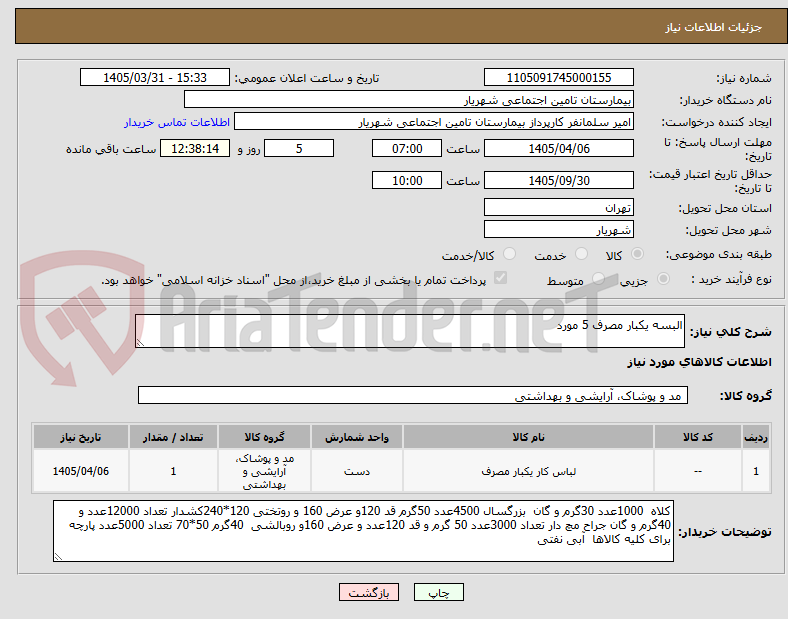This screenshot has width=788, height=619.
Task: Click the announcement date field 1405/03/31 - 15:33
Action: [155, 78]
